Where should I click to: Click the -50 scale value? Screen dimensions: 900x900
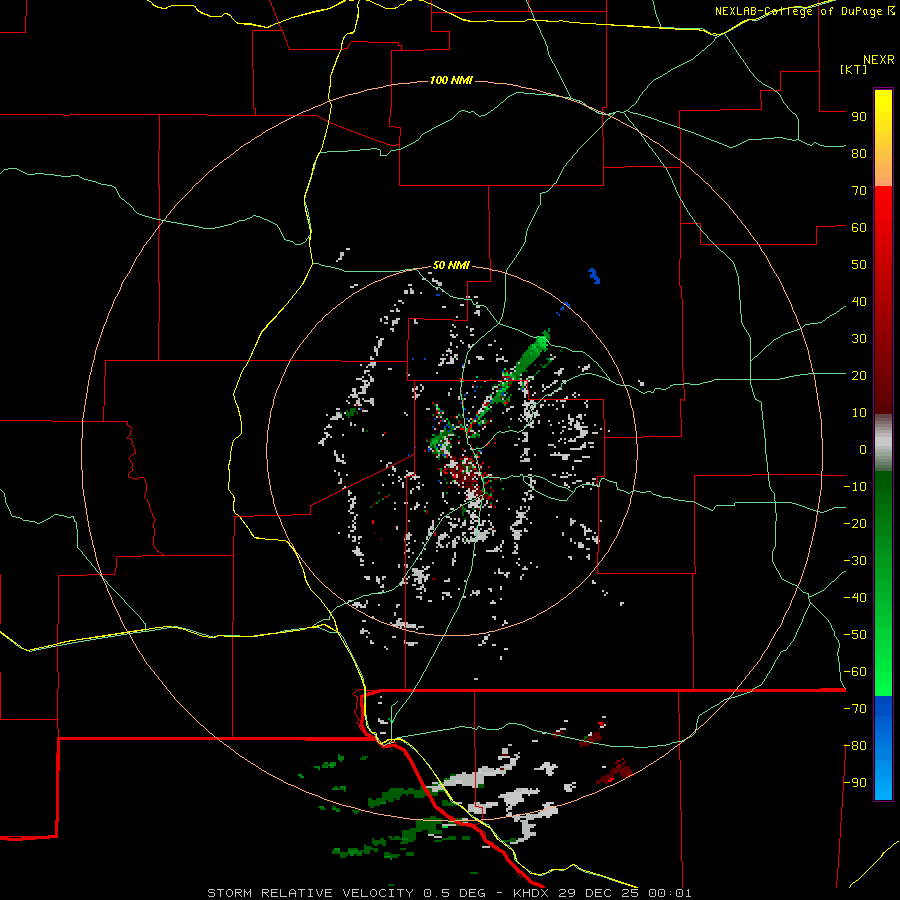[x=855, y=635]
